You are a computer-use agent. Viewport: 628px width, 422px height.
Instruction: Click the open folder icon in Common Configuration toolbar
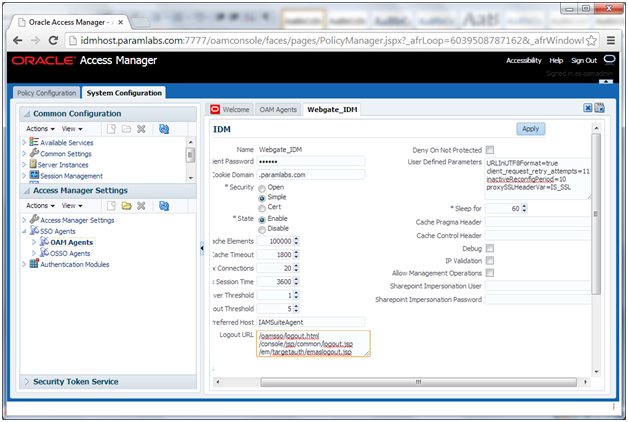(126, 129)
